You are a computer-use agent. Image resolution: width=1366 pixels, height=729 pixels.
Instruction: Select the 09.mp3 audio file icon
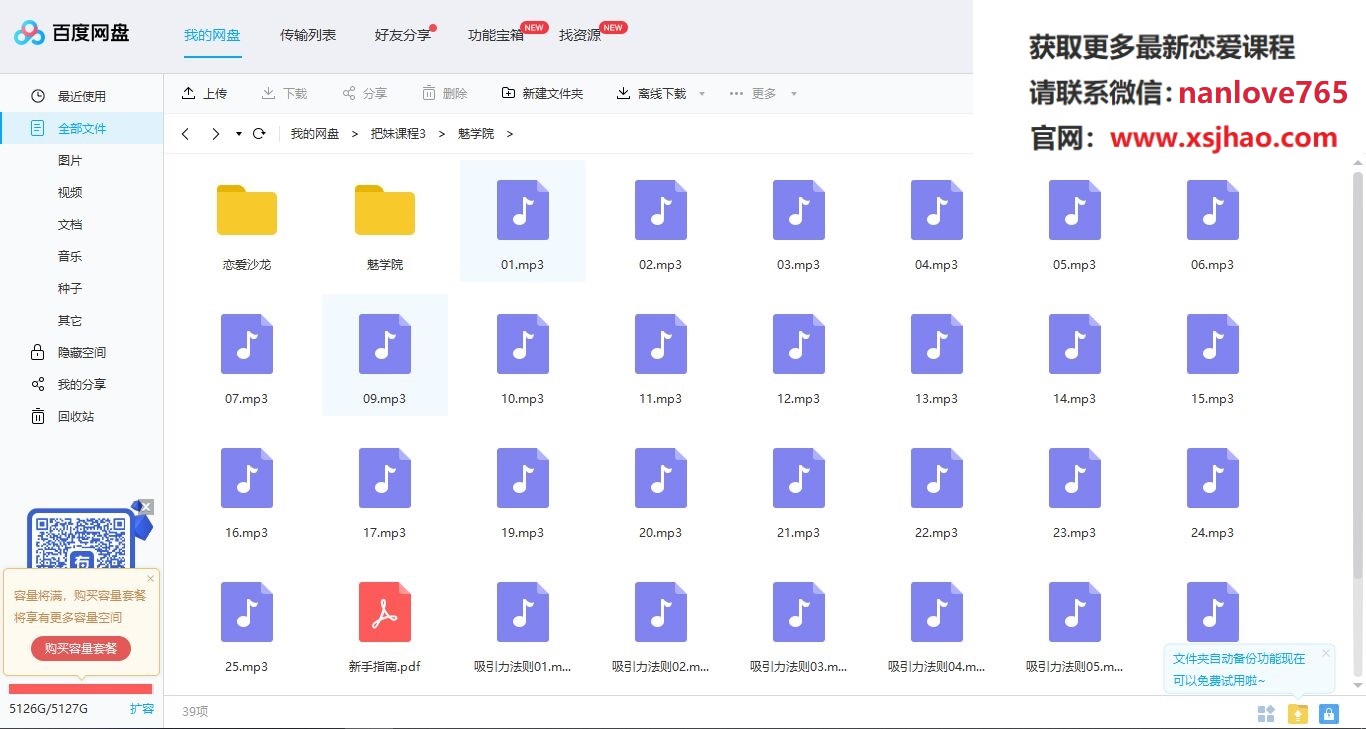click(x=385, y=344)
